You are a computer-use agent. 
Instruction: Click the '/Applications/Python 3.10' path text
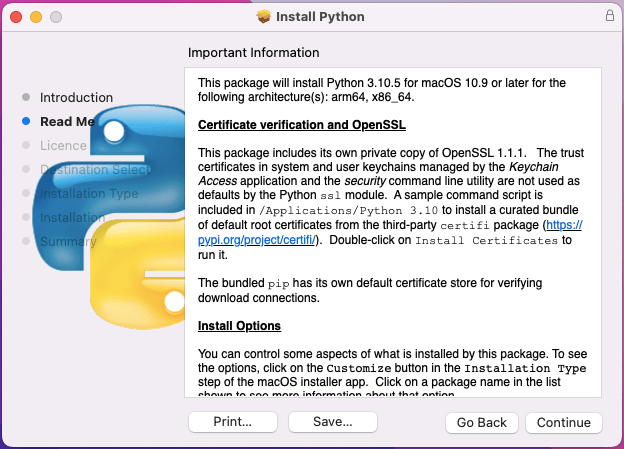pyautogui.click(x=348, y=210)
